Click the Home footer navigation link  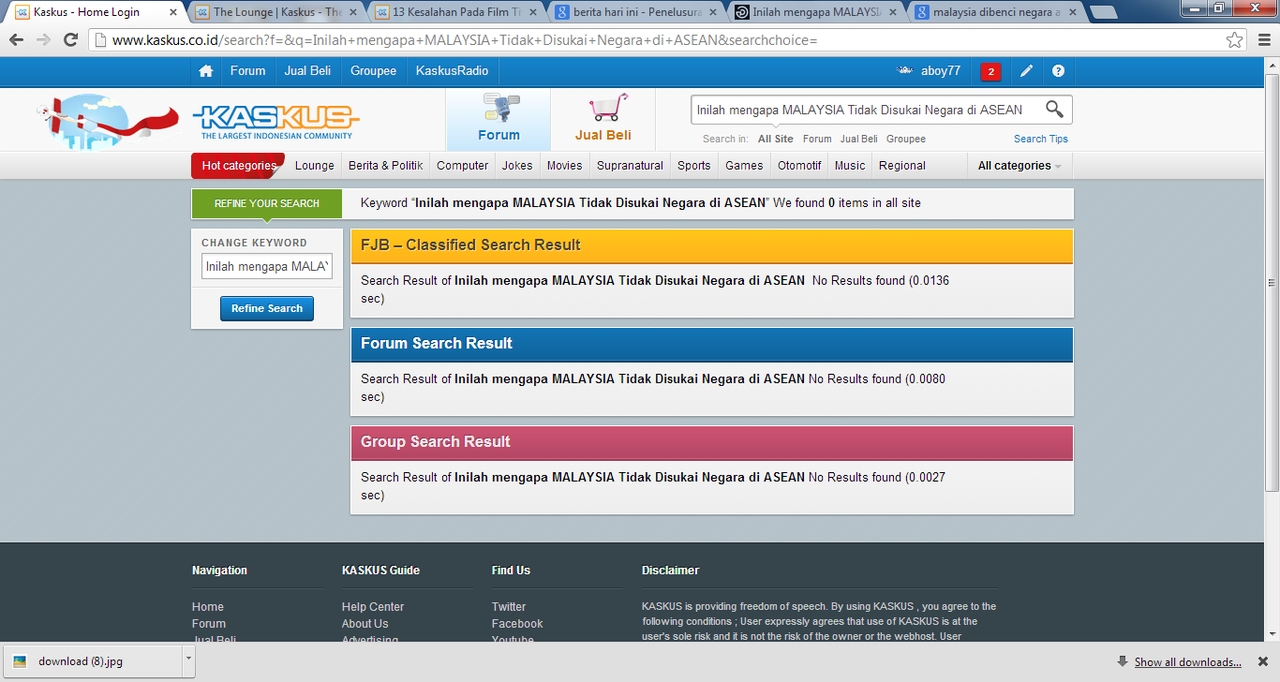[208, 607]
